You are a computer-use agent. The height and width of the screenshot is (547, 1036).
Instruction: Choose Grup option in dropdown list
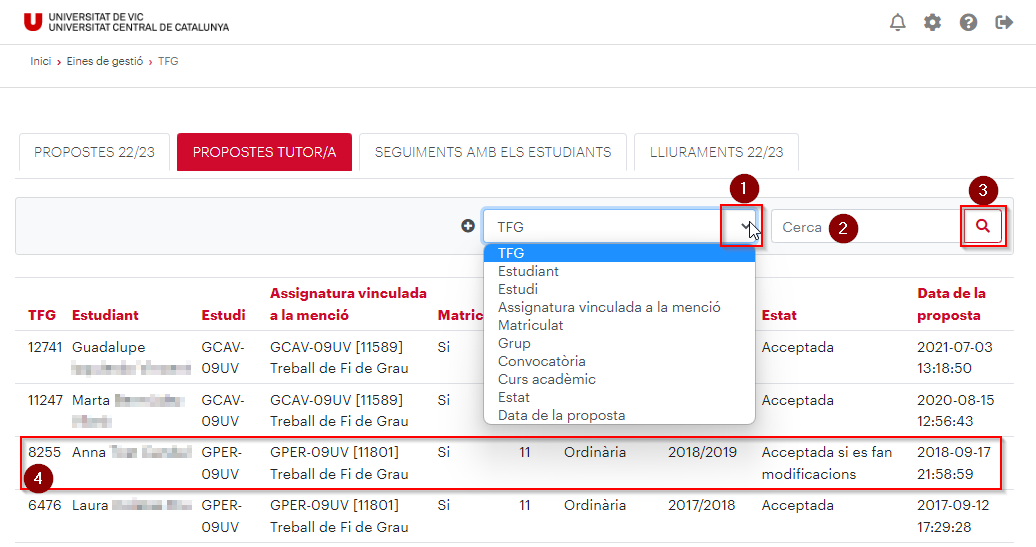(619, 343)
